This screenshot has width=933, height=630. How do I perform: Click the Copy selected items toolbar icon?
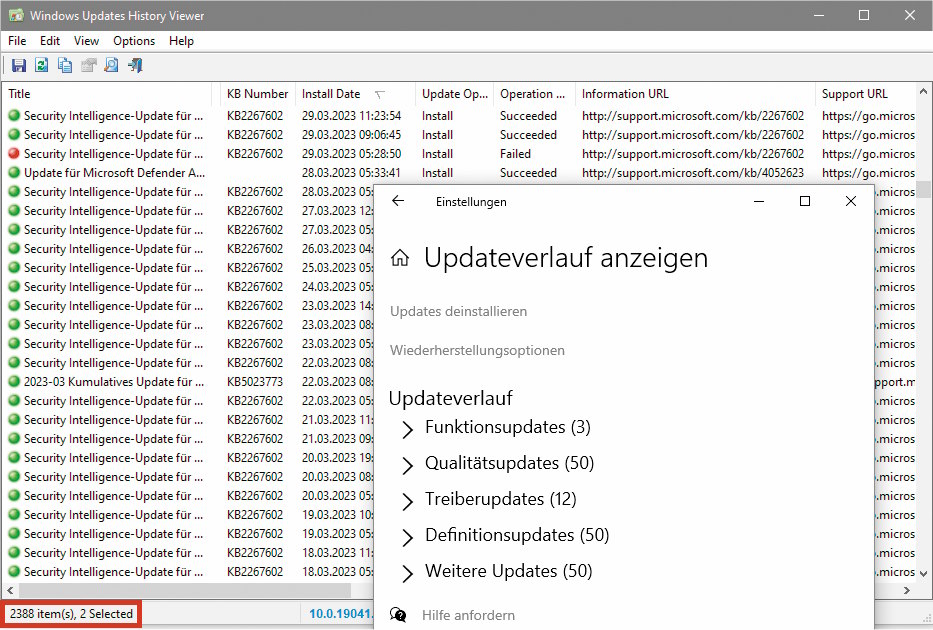[65, 65]
